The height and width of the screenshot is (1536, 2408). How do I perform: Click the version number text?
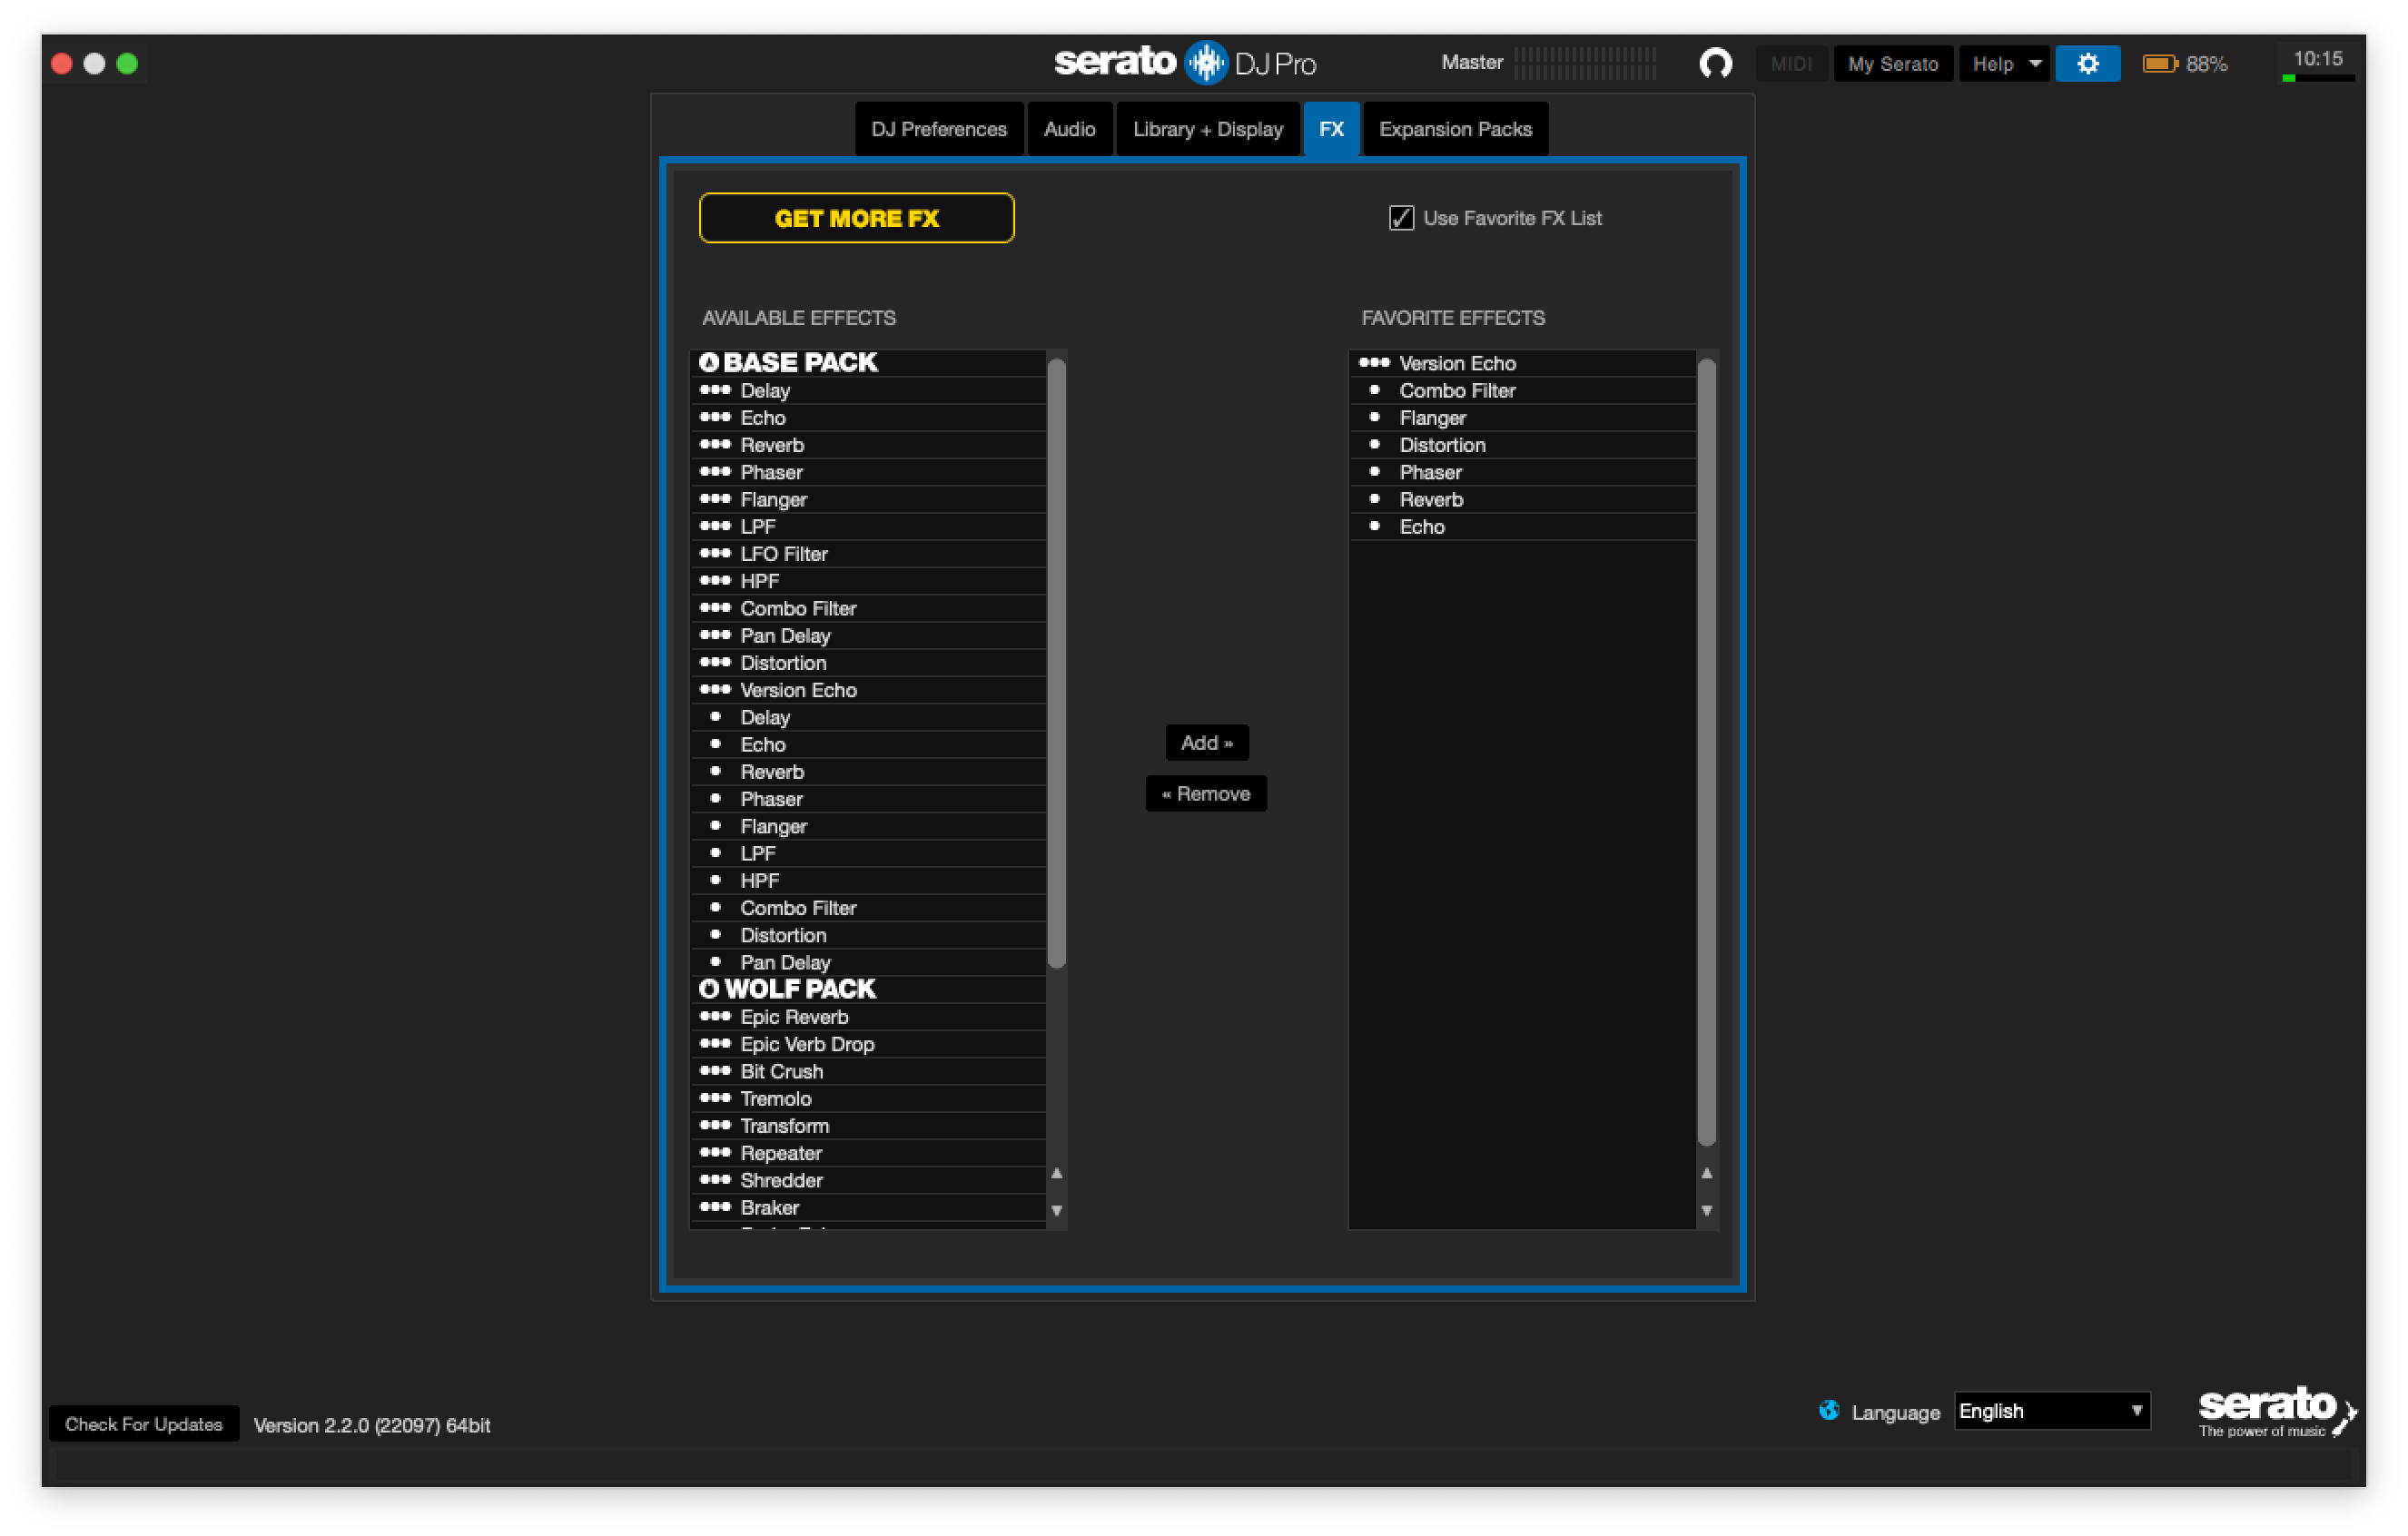(x=372, y=1425)
